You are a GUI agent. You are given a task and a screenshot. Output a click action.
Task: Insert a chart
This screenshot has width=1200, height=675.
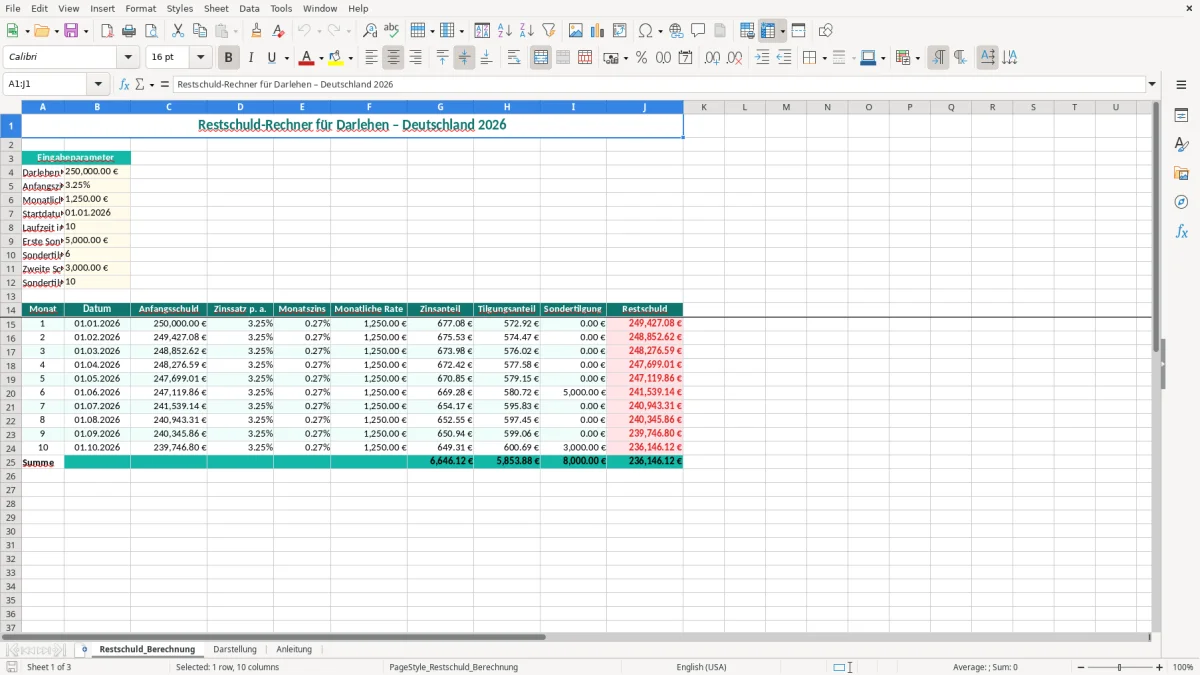pos(598,31)
